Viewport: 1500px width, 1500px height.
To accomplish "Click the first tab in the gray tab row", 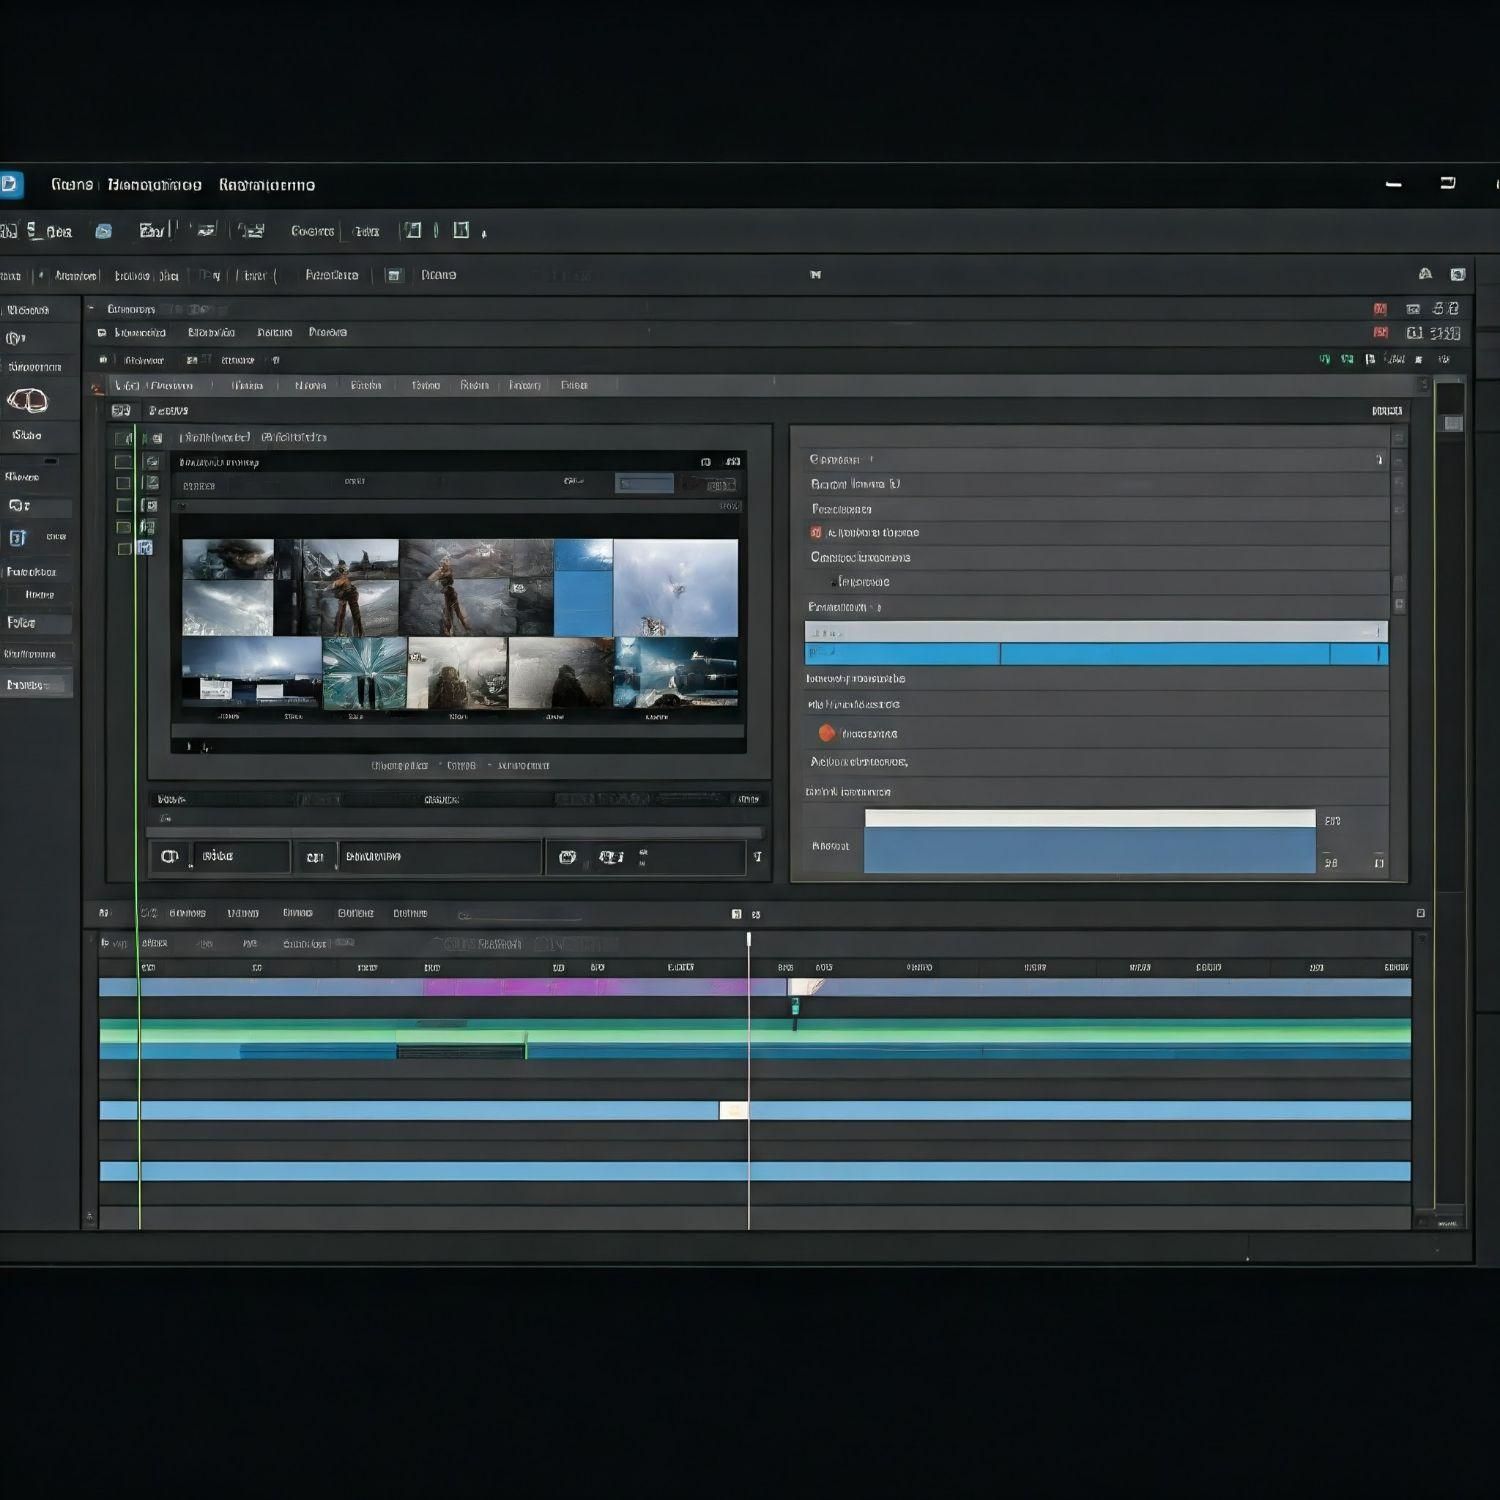I will point(154,385).
